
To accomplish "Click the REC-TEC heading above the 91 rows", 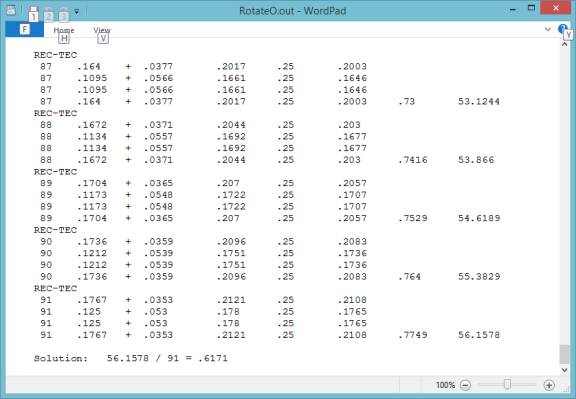I will pos(55,288).
